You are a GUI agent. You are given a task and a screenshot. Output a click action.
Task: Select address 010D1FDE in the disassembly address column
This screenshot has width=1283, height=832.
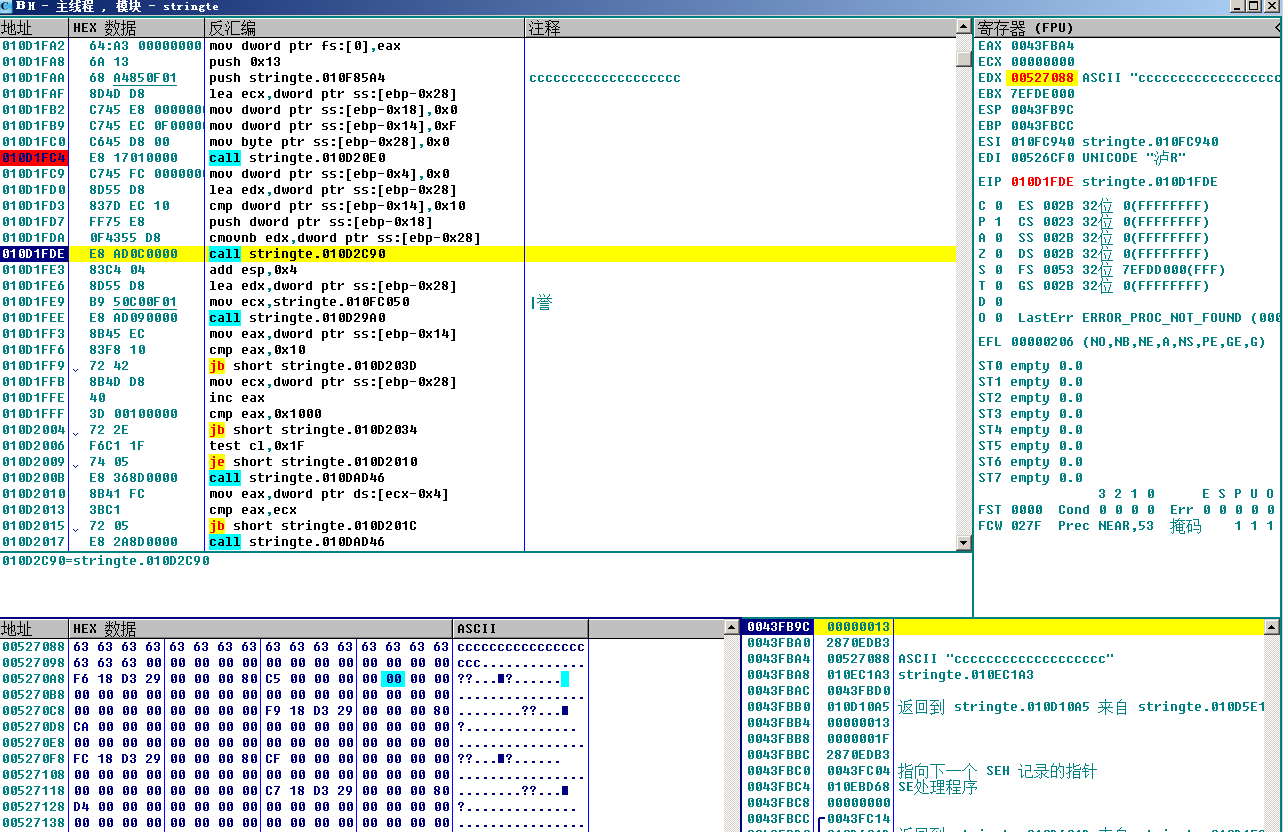[34, 254]
